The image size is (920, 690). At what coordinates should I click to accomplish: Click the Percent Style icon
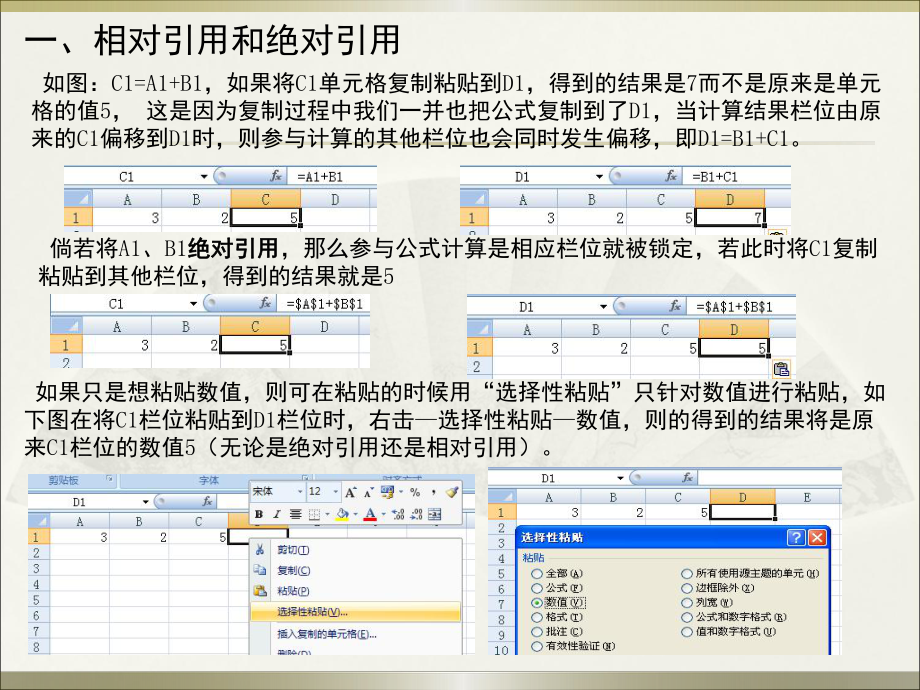click(416, 492)
